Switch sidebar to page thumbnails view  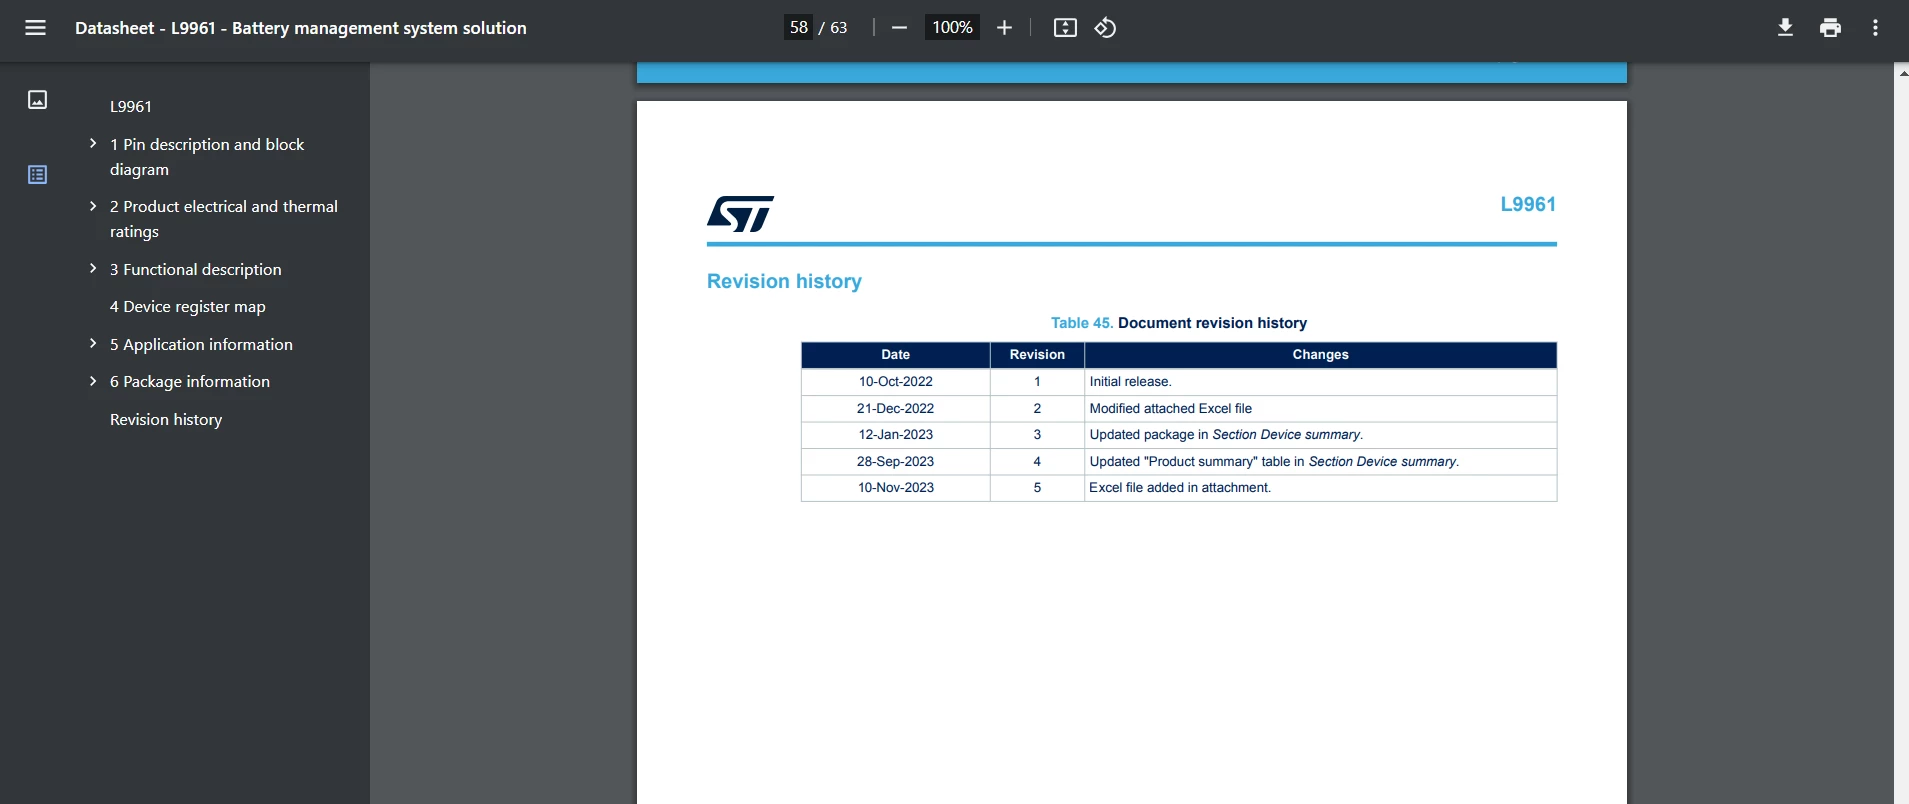[x=38, y=99]
